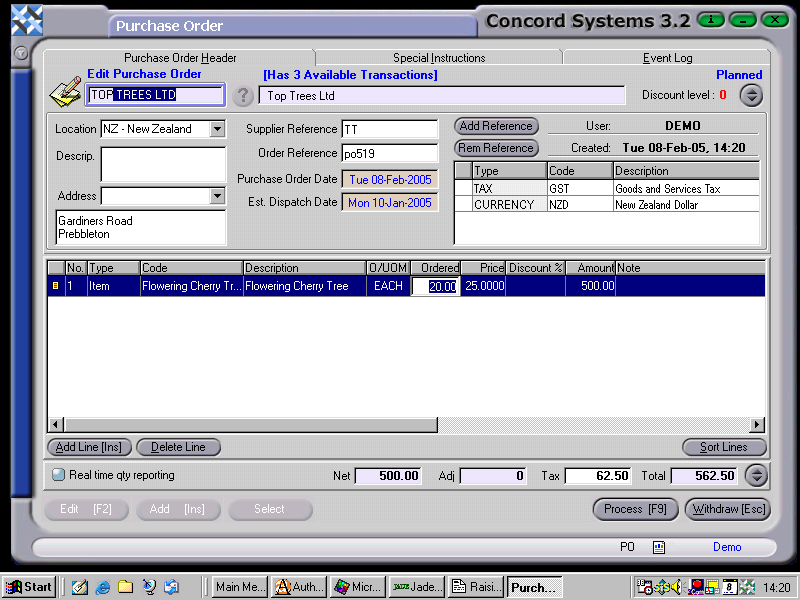Screen dimensions: 800x600
Task: Click the green info icon in the titlebar
Action: [x=711, y=18]
